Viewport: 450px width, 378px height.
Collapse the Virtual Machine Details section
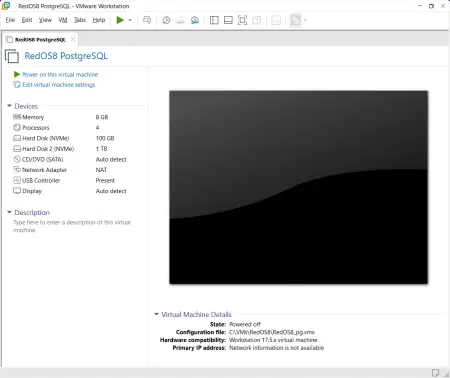156,314
